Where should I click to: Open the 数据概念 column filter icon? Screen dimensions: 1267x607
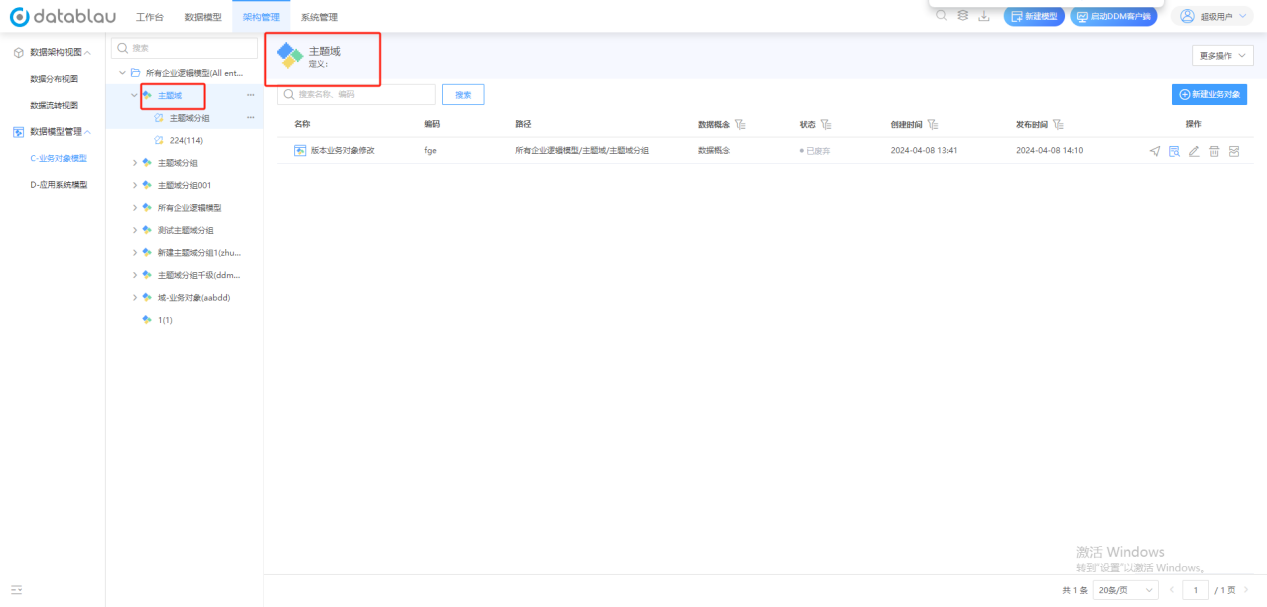coord(740,124)
